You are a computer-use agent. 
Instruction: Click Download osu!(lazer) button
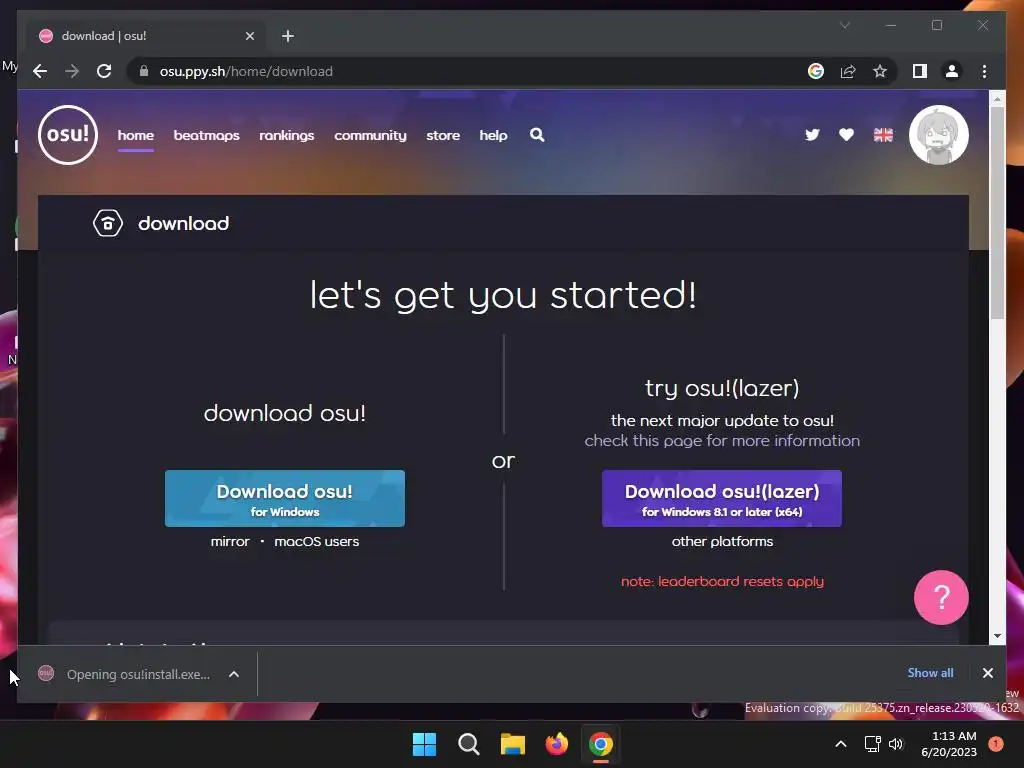(x=722, y=498)
